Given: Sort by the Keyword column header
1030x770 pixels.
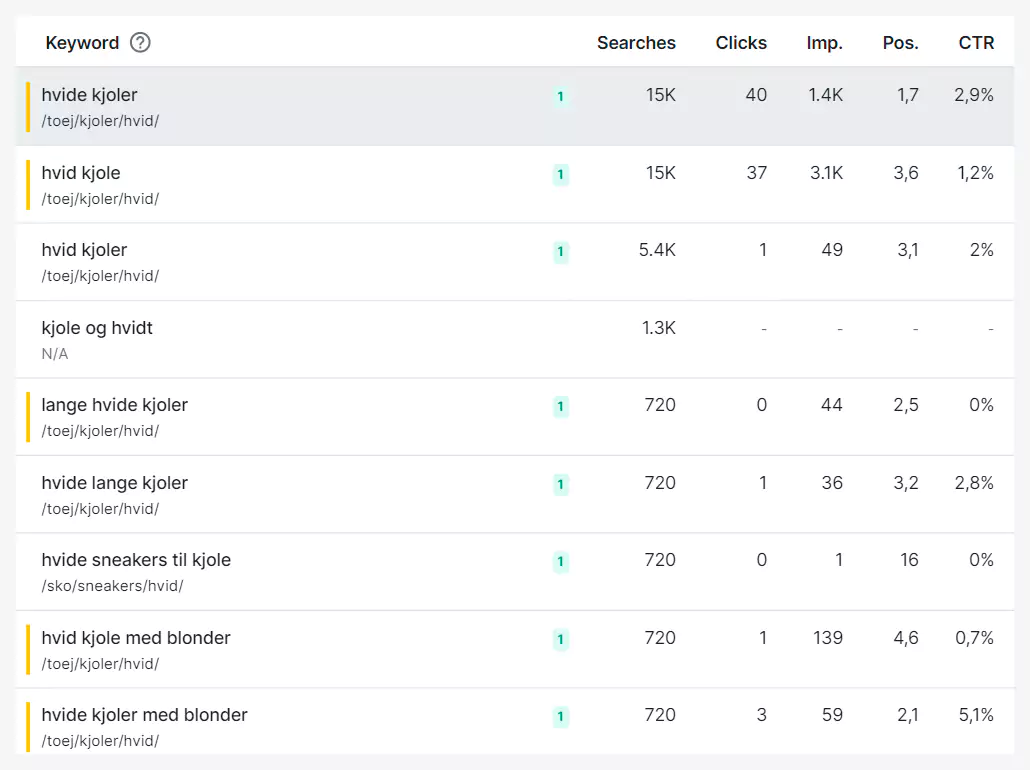Looking at the screenshot, I should click(x=82, y=43).
